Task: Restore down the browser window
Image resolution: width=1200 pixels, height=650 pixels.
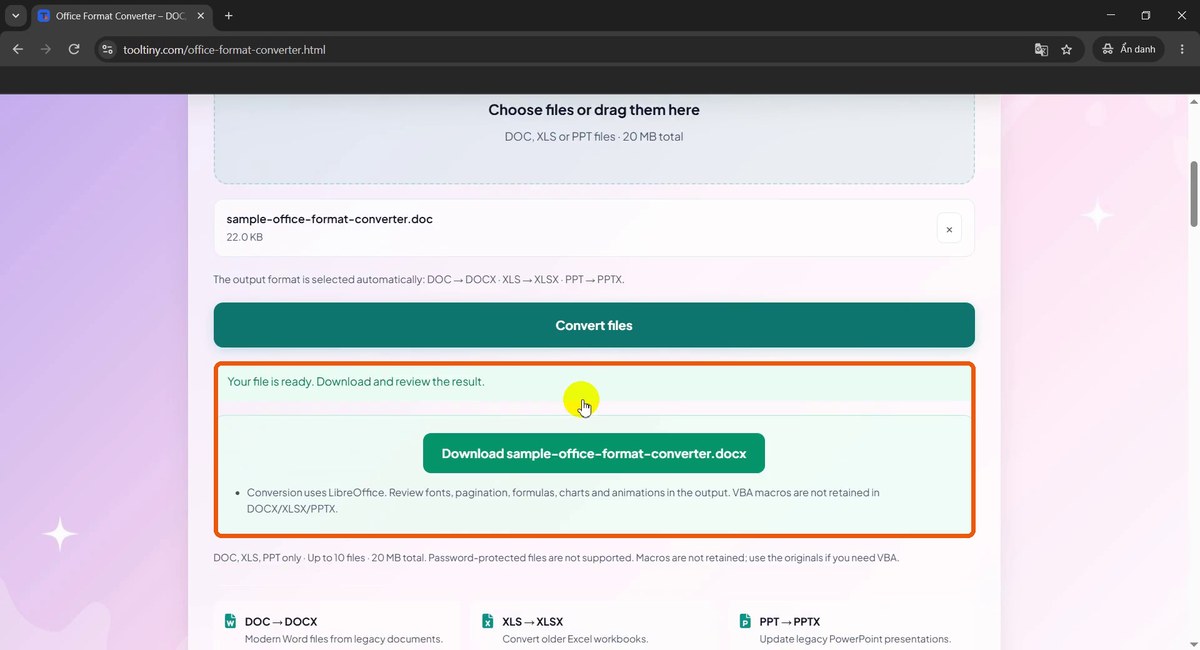Action: point(1146,16)
